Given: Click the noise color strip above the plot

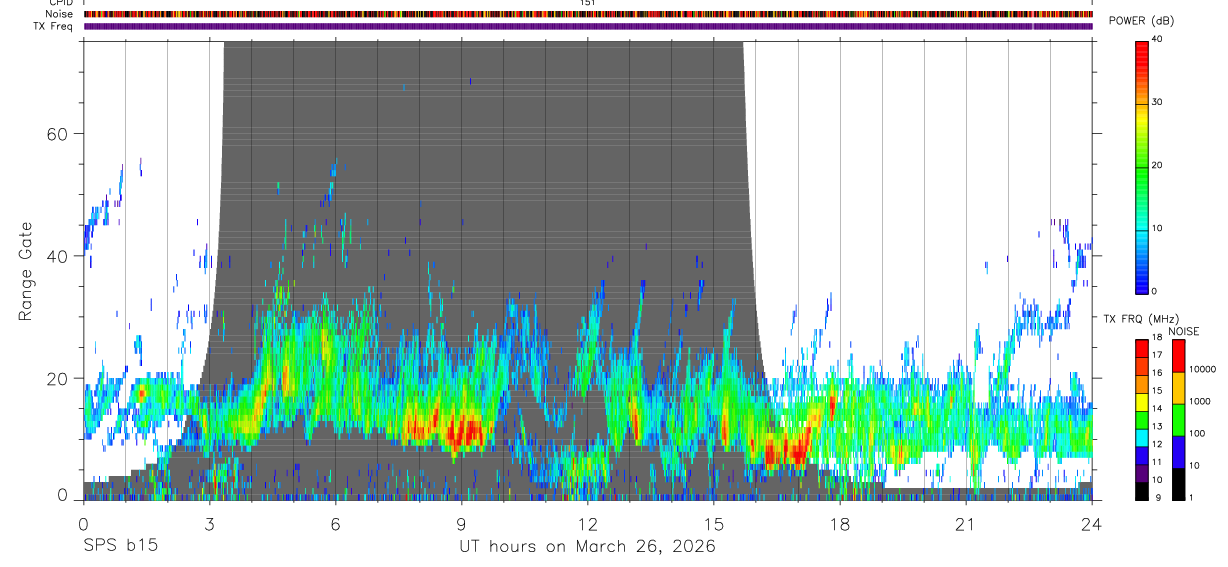Looking at the screenshot, I should 588,14.
